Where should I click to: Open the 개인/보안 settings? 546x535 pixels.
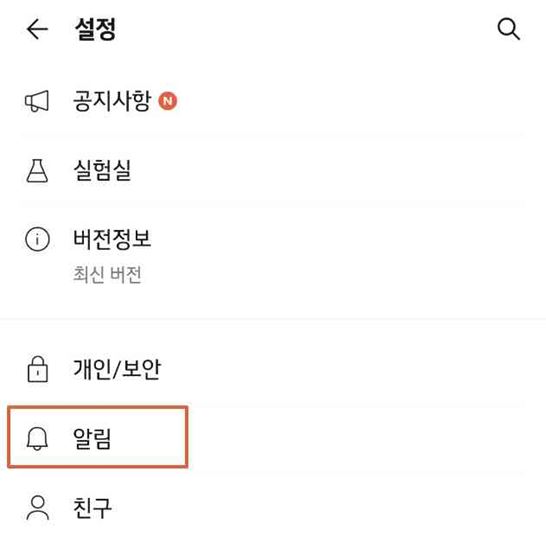tap(272, 369)
